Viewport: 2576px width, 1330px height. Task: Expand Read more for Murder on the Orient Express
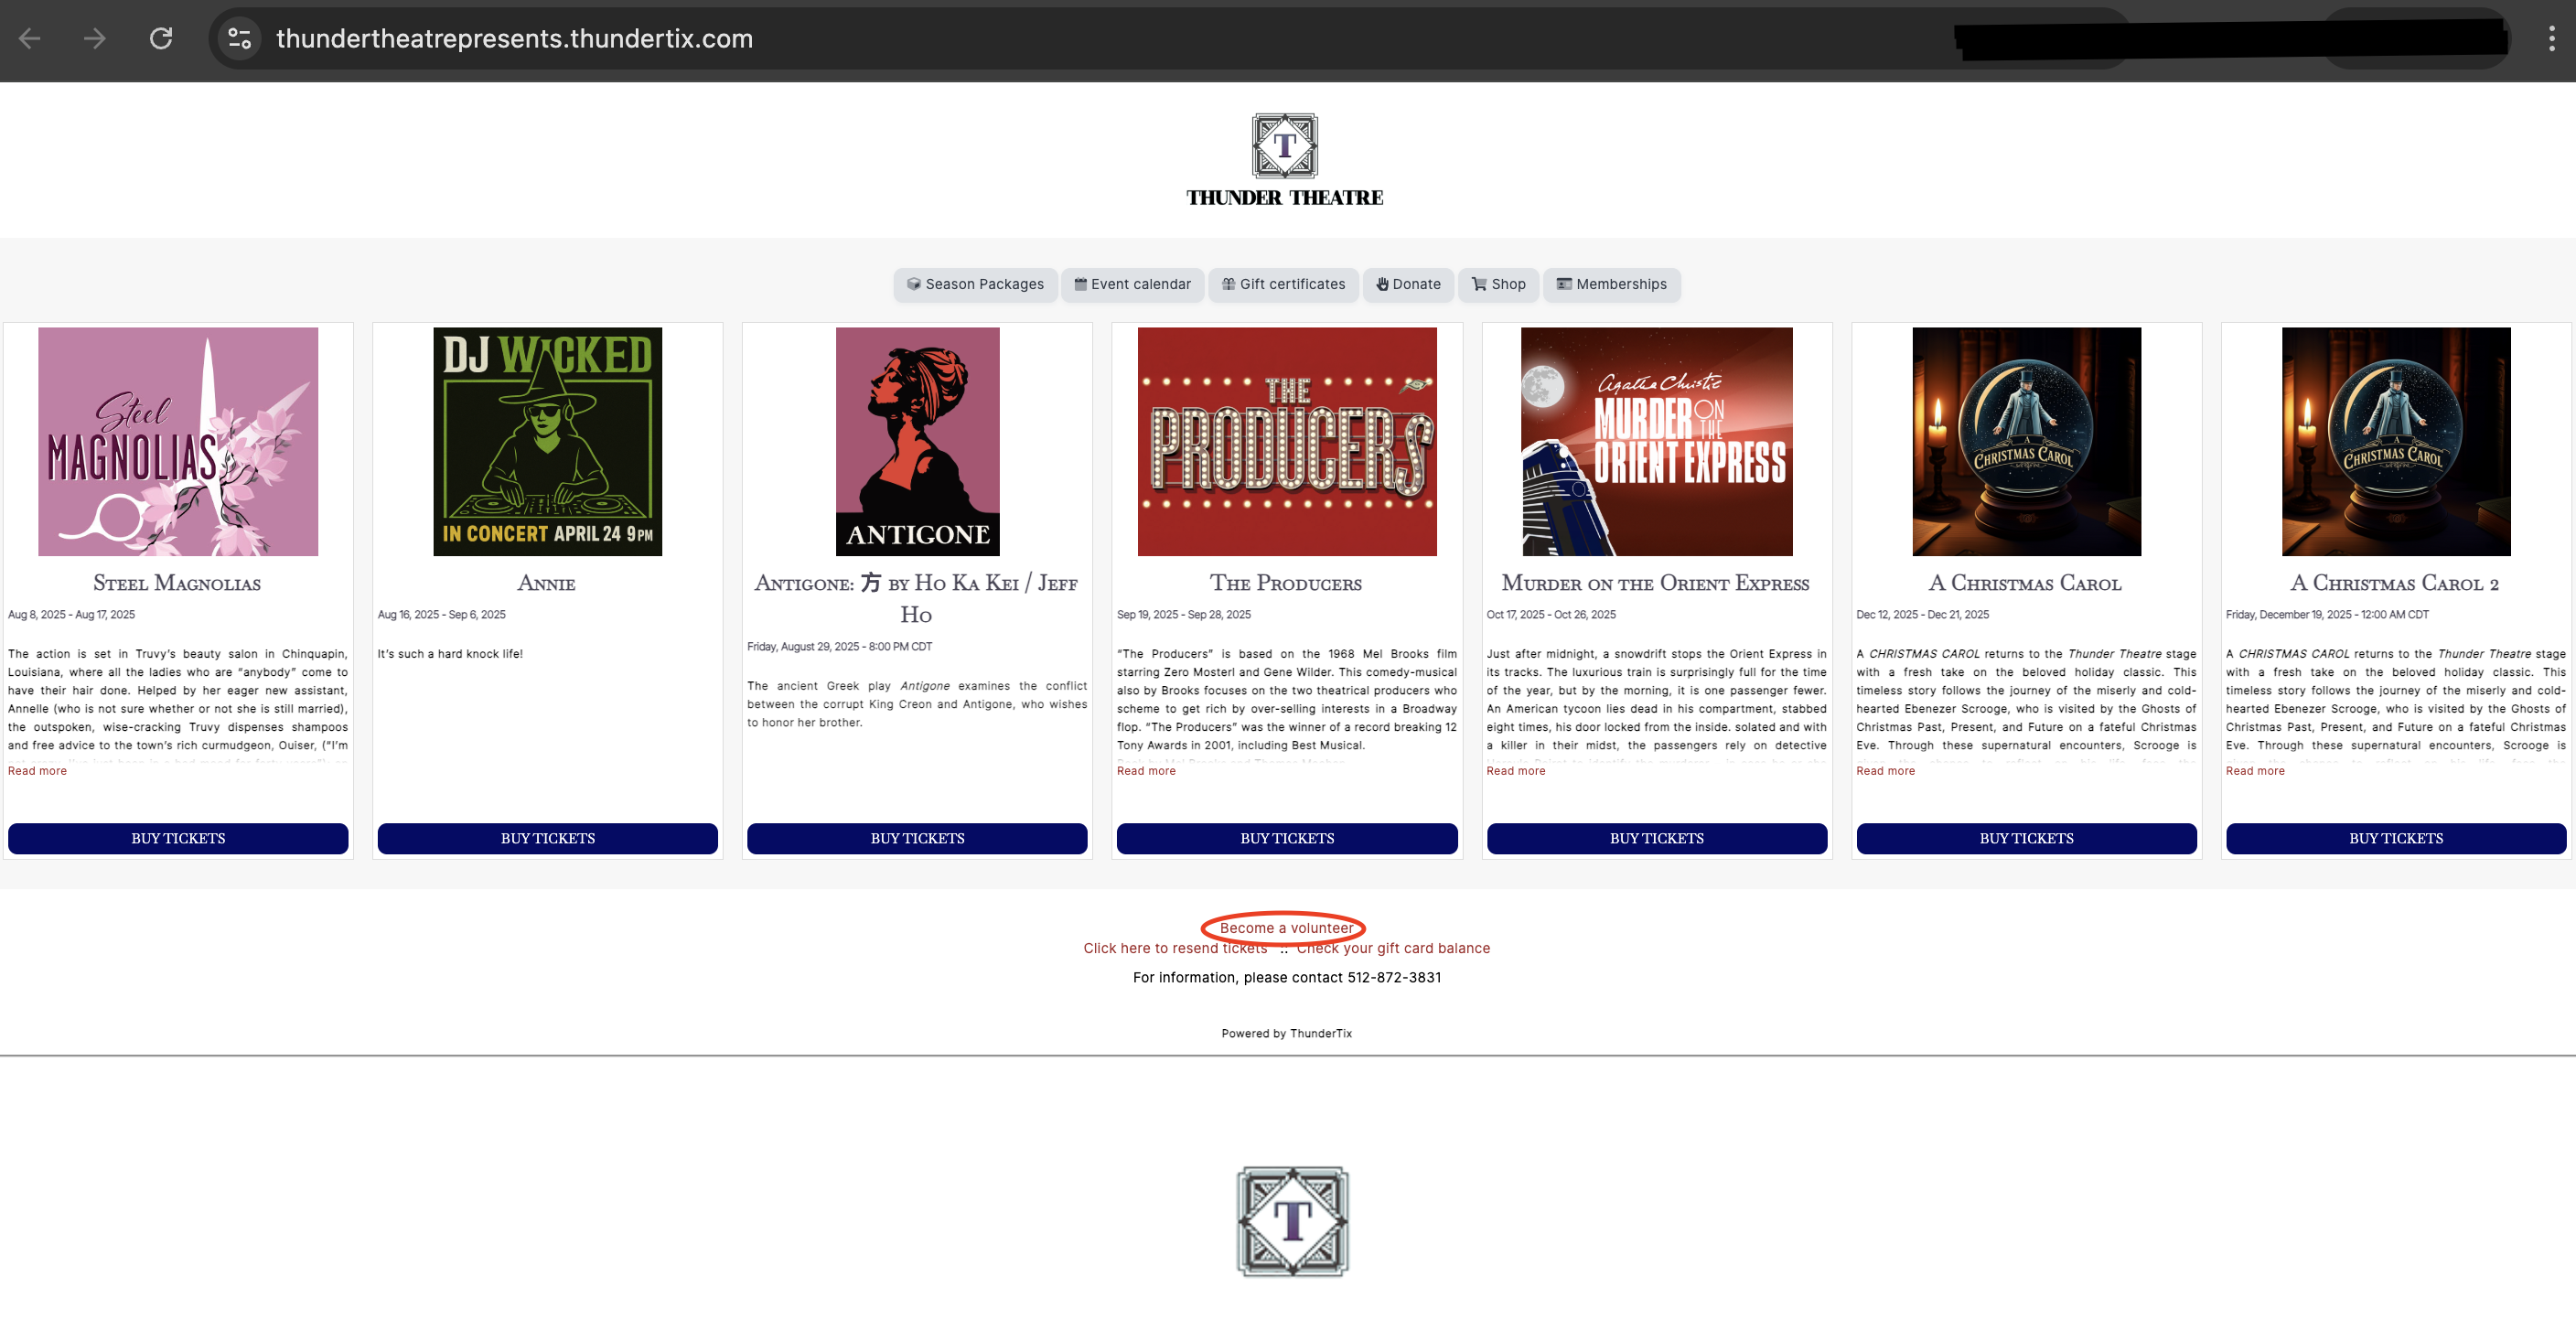coord(1515,771)
